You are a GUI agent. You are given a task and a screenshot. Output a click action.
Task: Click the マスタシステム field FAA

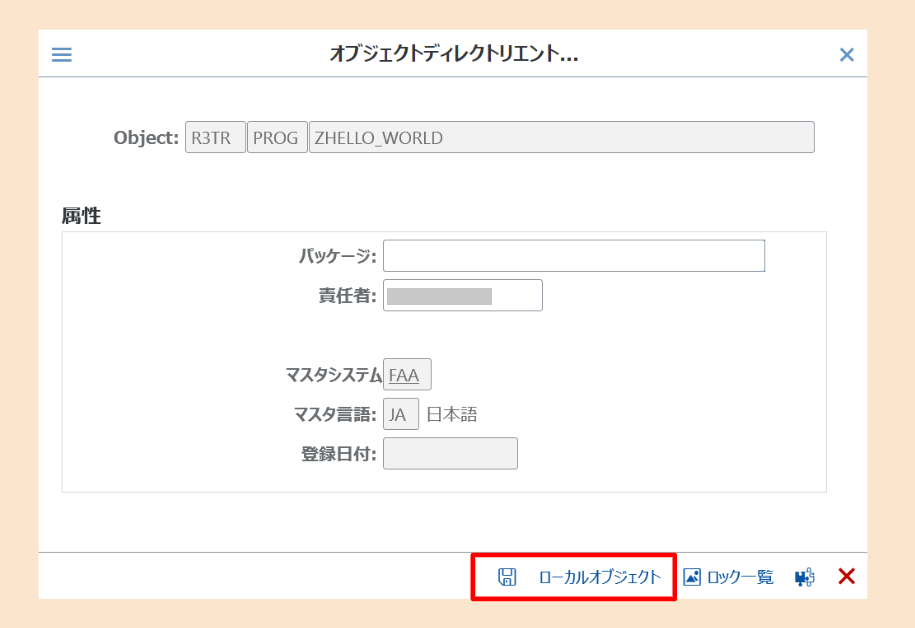407,374
